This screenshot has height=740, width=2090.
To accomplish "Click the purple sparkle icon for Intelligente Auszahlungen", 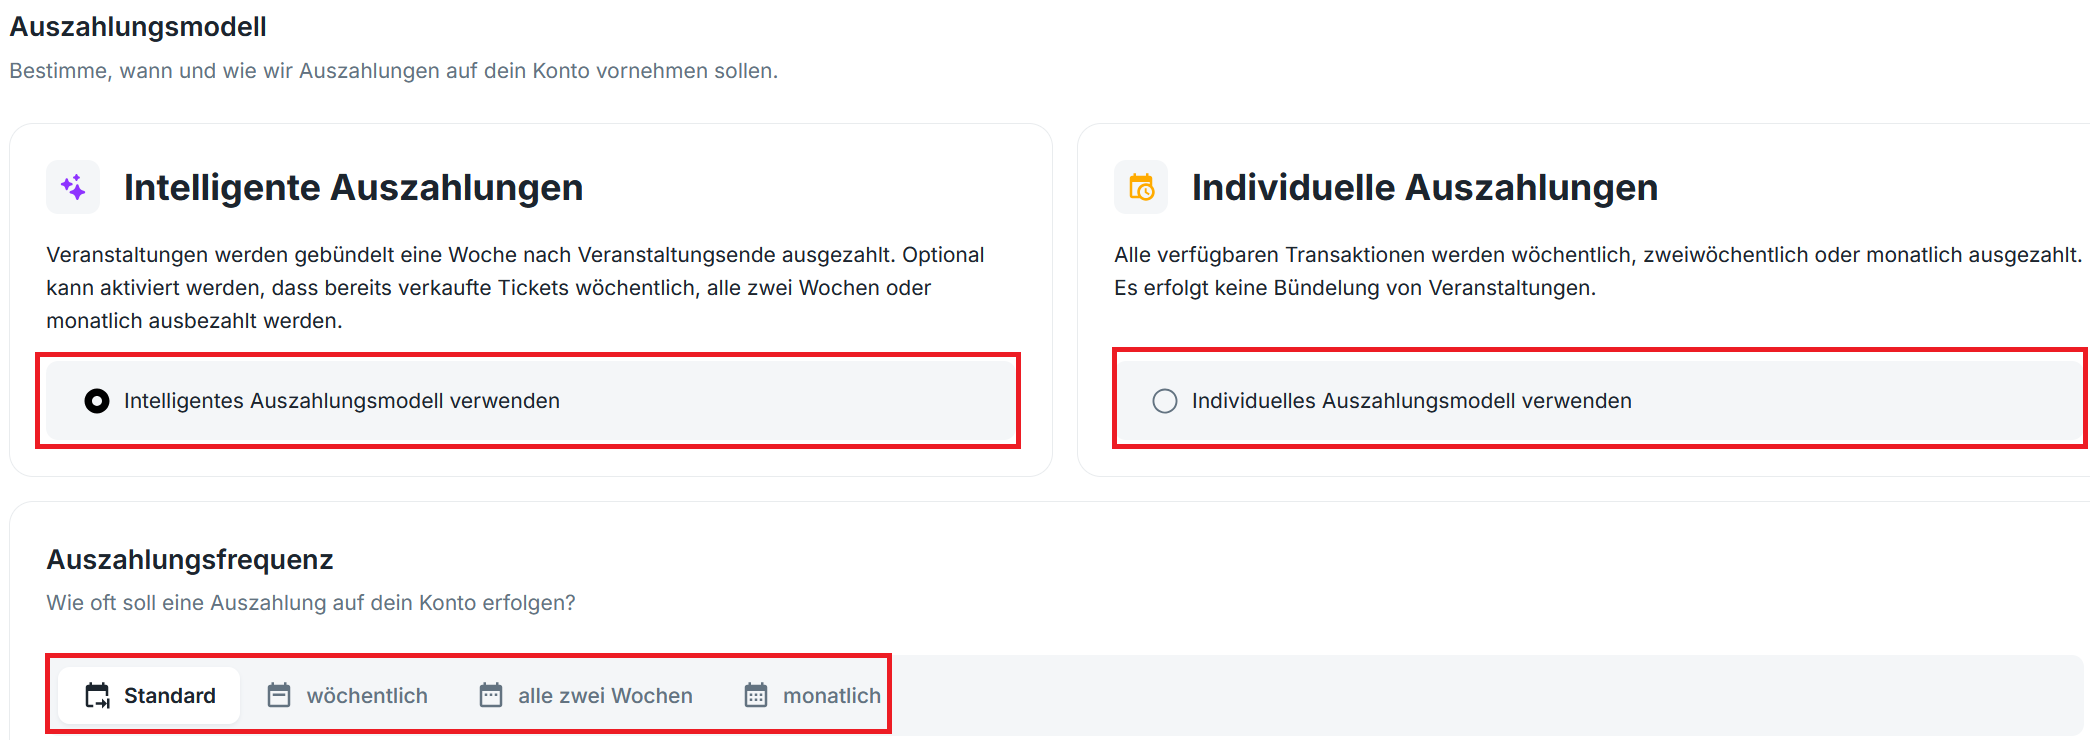I will 73,187.
